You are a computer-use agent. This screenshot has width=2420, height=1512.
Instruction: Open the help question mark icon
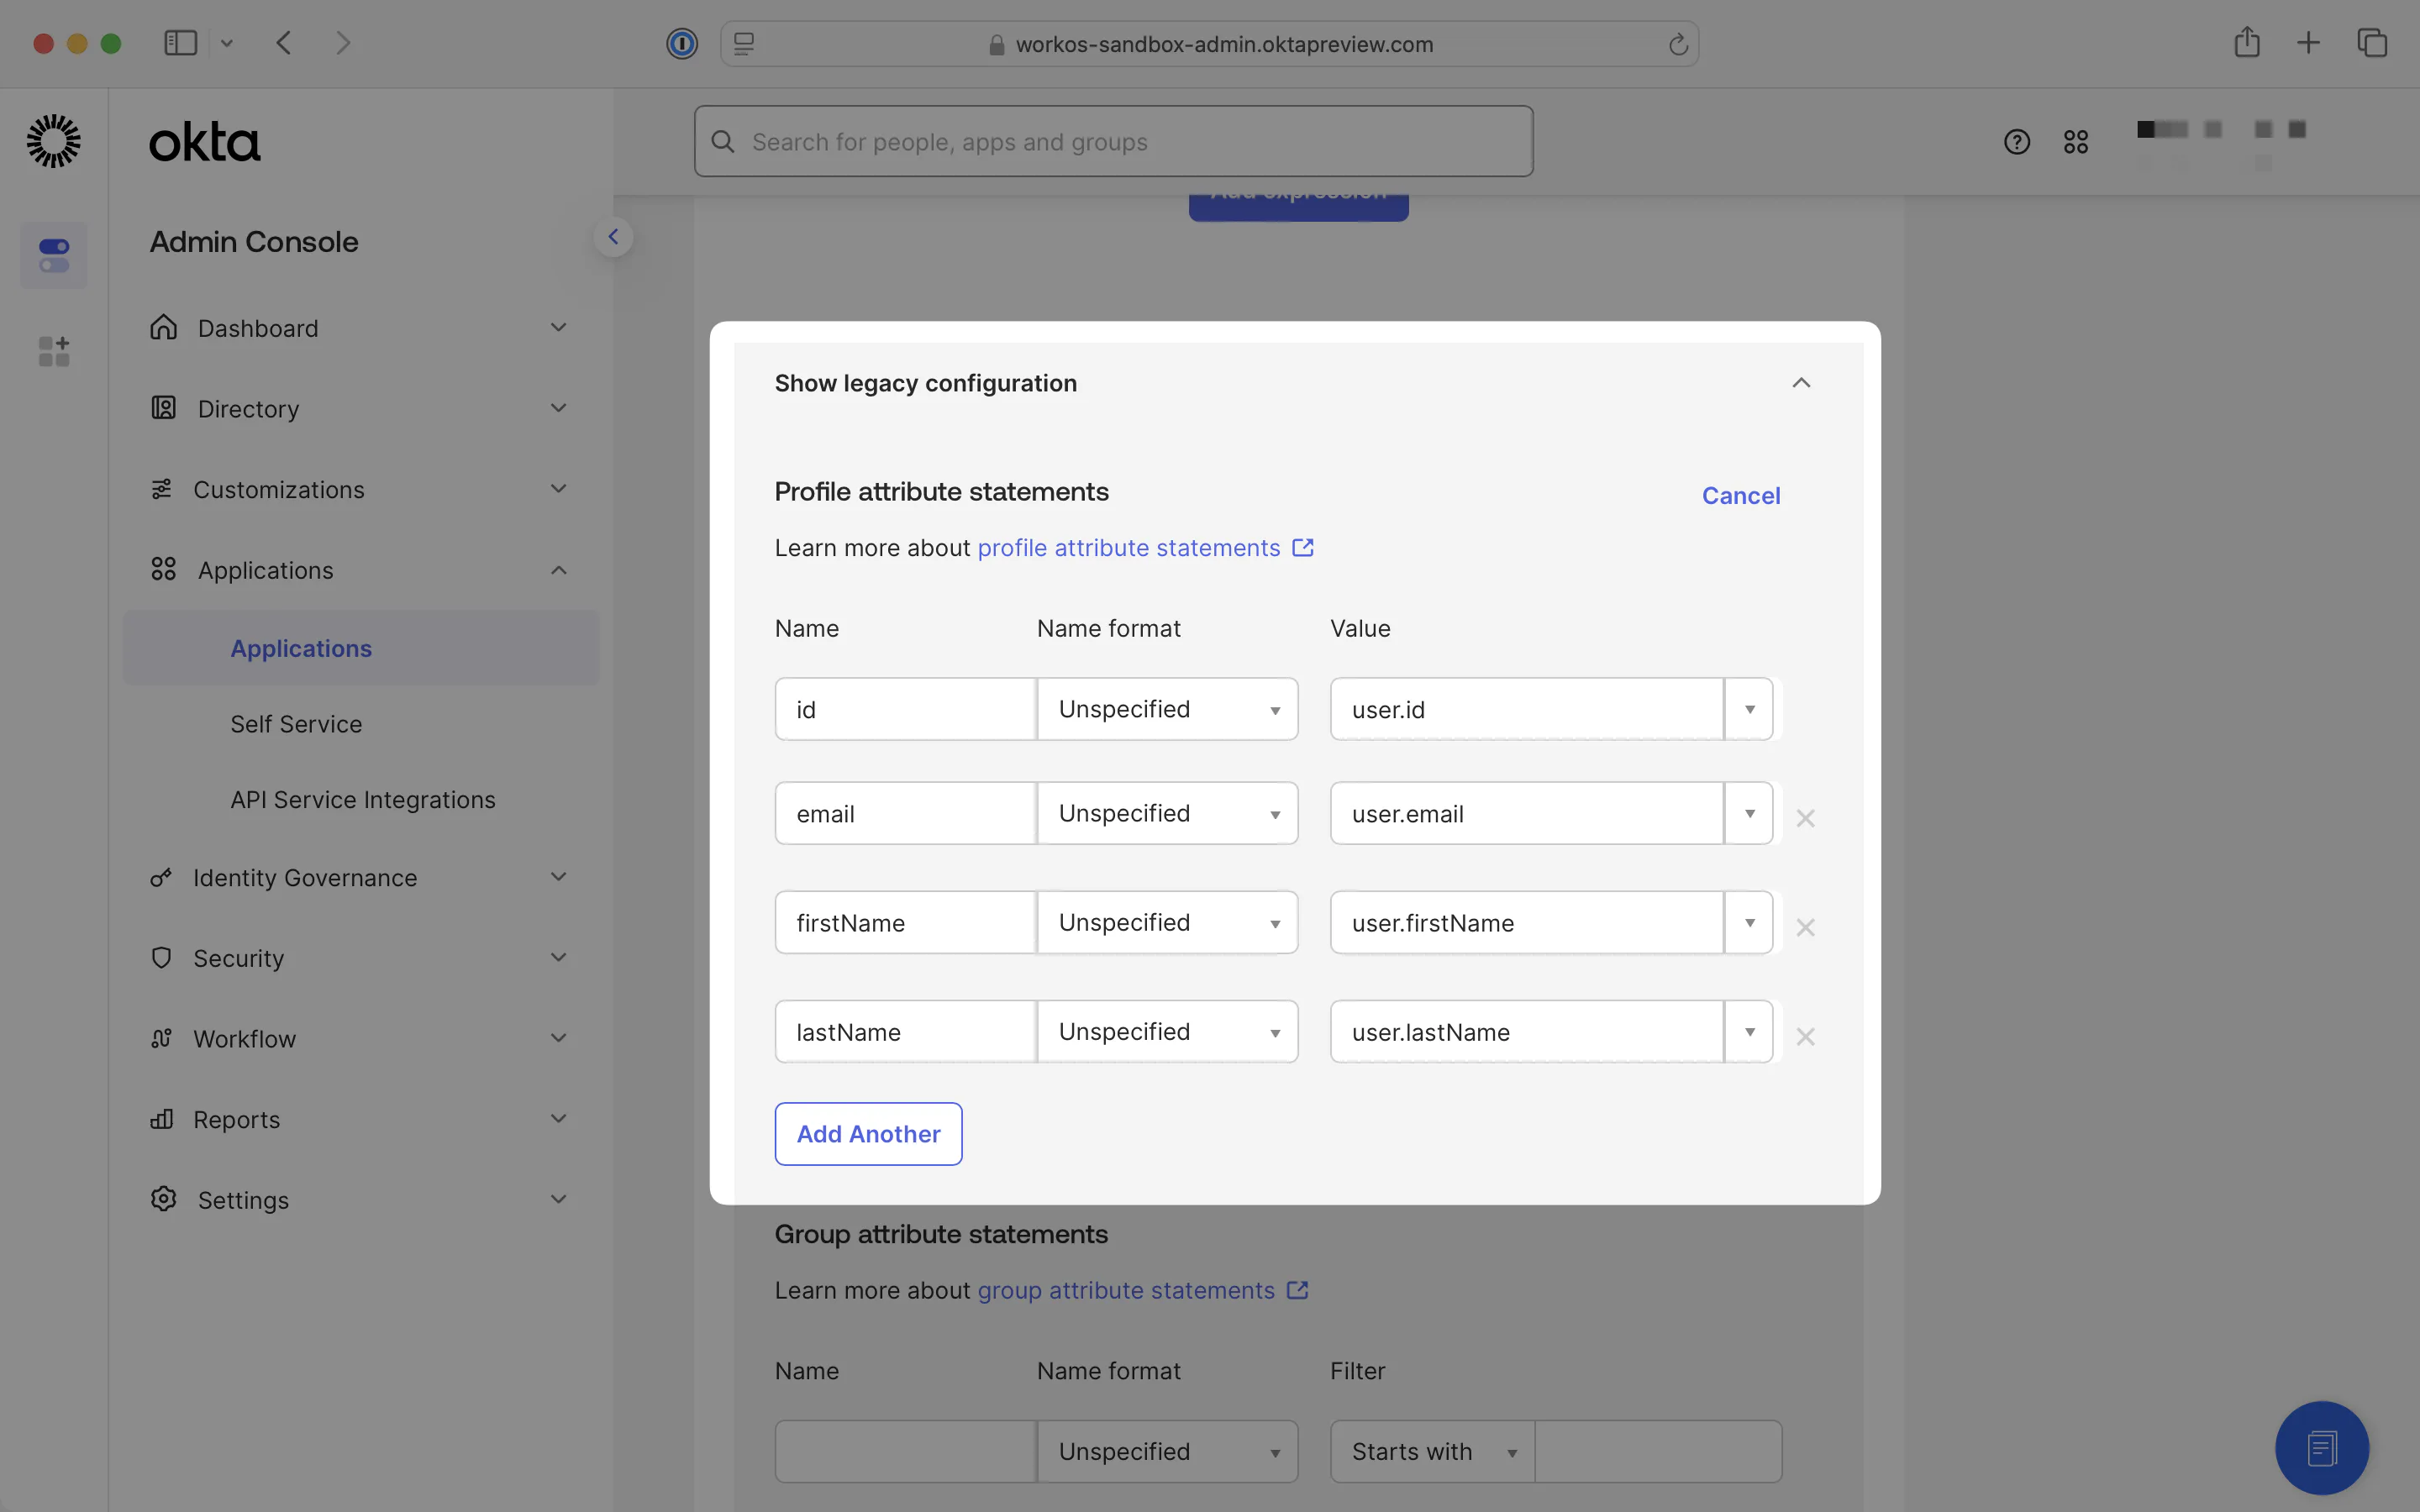click(2016, 142)
